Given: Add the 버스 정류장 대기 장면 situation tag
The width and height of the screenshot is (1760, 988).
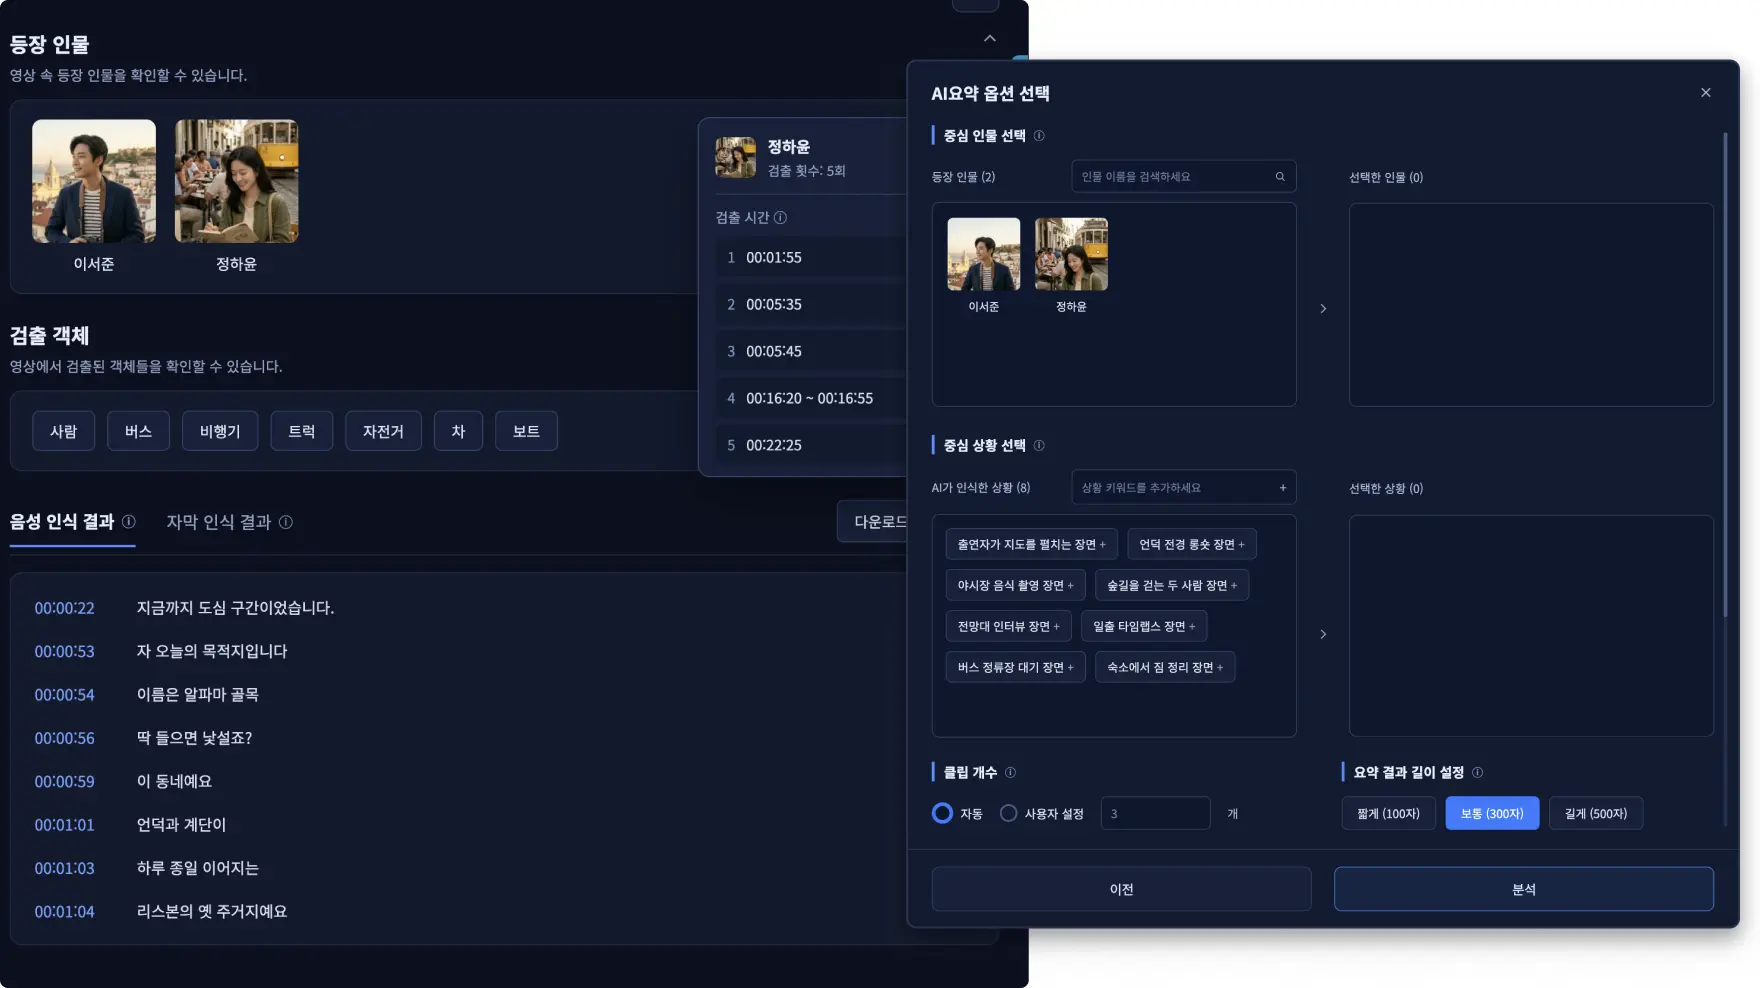Looking at the screenshot, I should [1016, 668].
